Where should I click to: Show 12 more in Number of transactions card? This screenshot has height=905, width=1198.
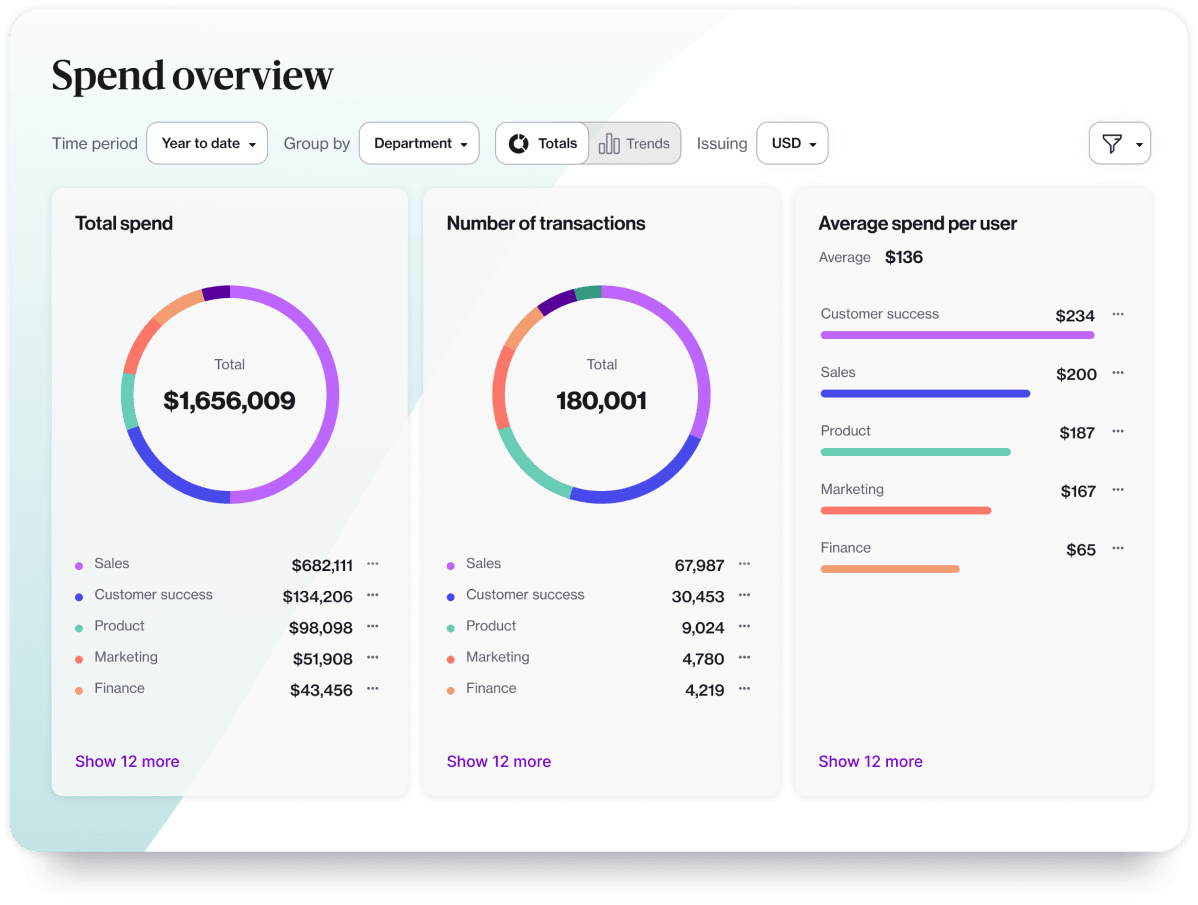(499, 761)
